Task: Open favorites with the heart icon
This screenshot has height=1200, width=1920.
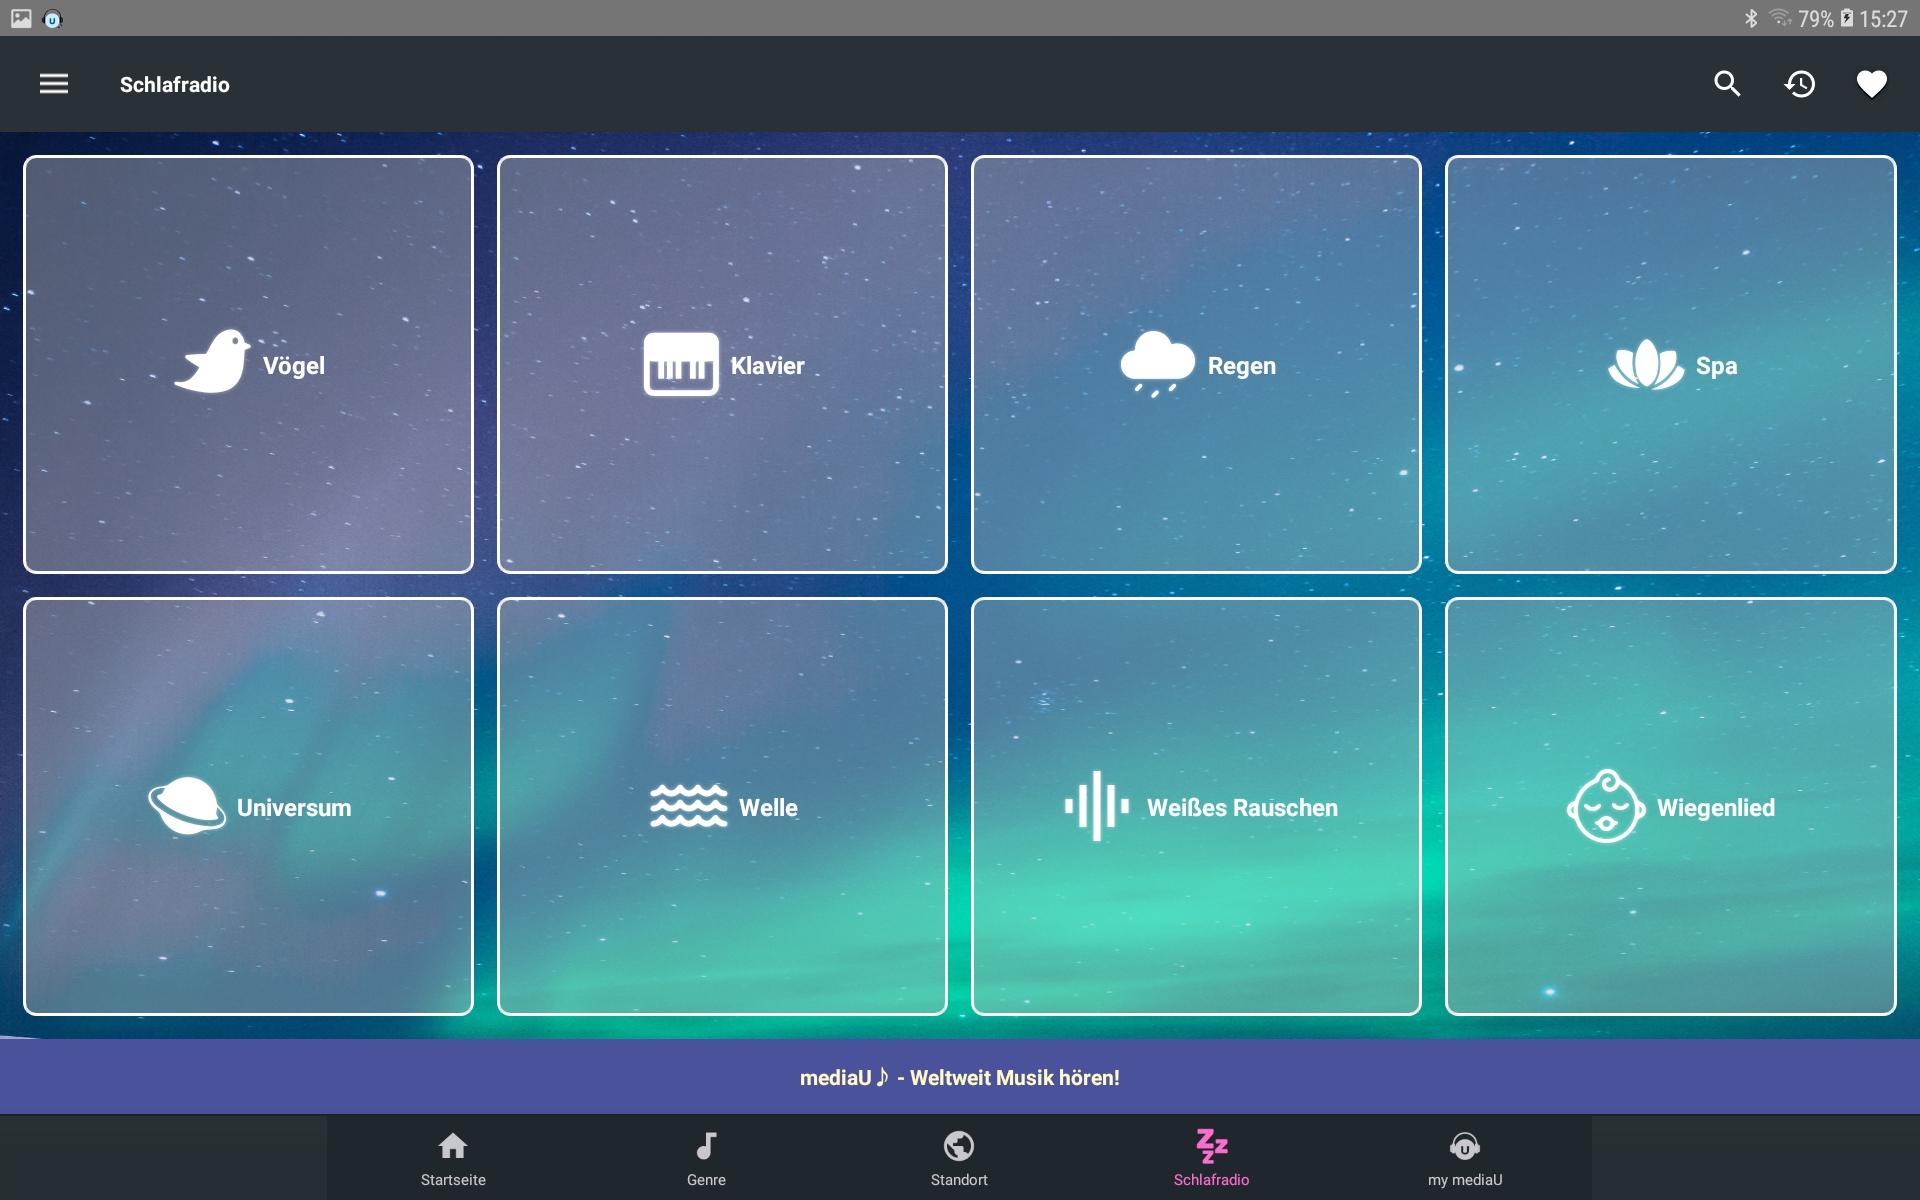Action: point(1871,84)
